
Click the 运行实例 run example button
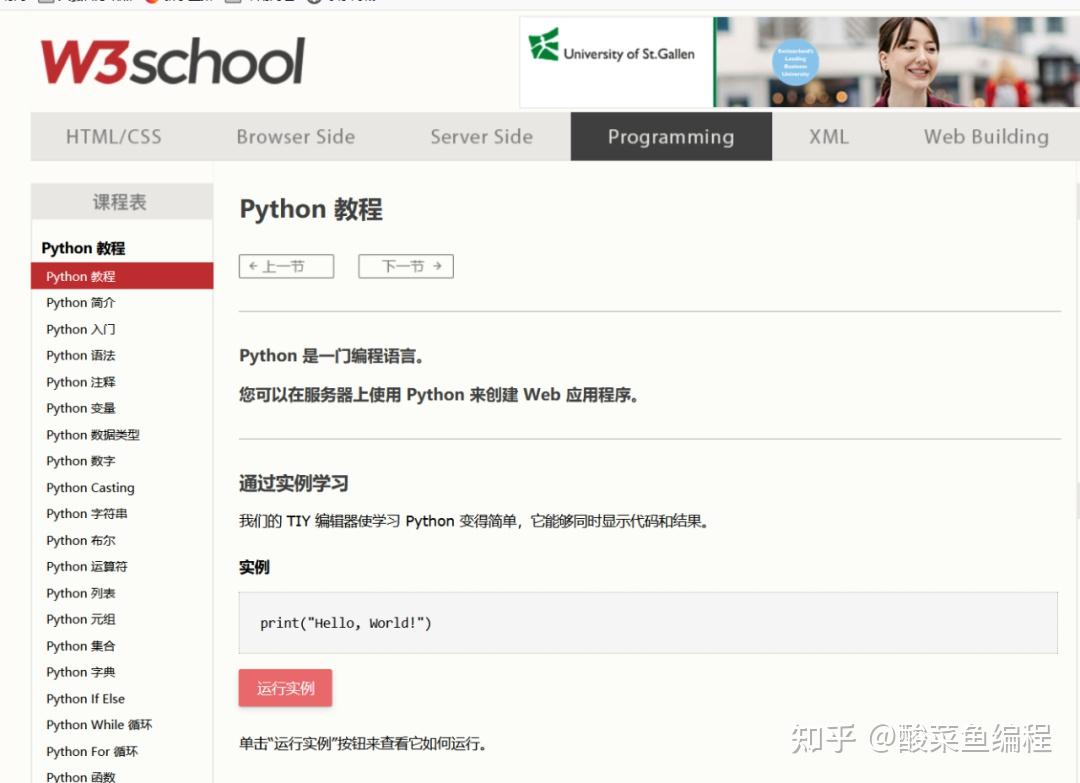[285, 688]
